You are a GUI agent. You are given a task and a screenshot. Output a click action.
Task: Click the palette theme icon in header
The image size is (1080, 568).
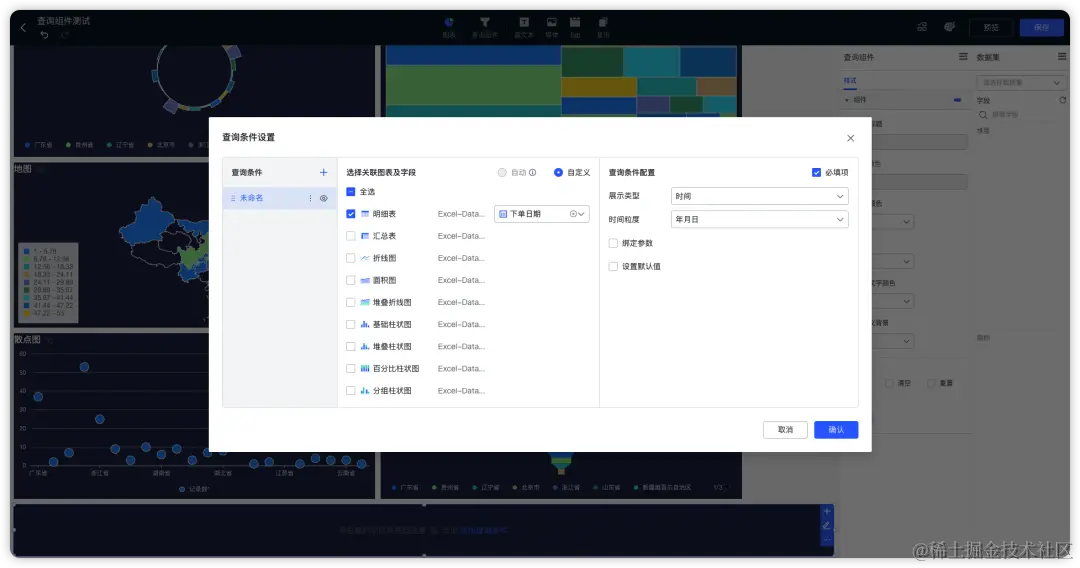[x=950, y=27]
